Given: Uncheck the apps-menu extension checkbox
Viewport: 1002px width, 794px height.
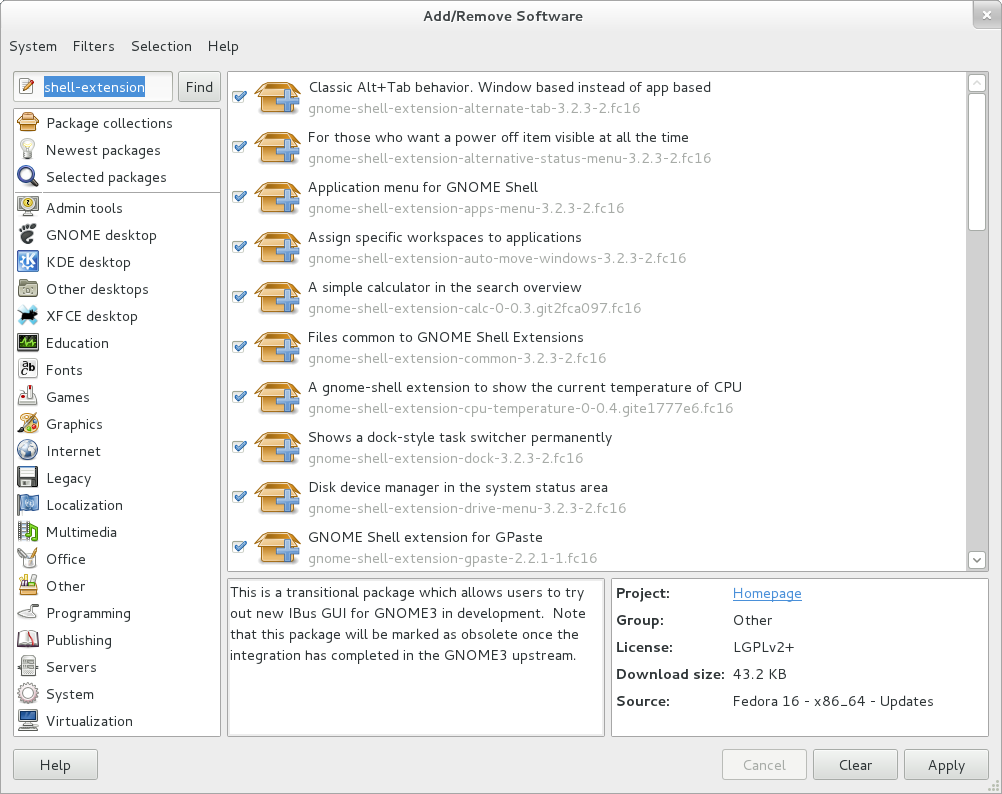Looking at the screenshot, I should (x=240, y=196).
